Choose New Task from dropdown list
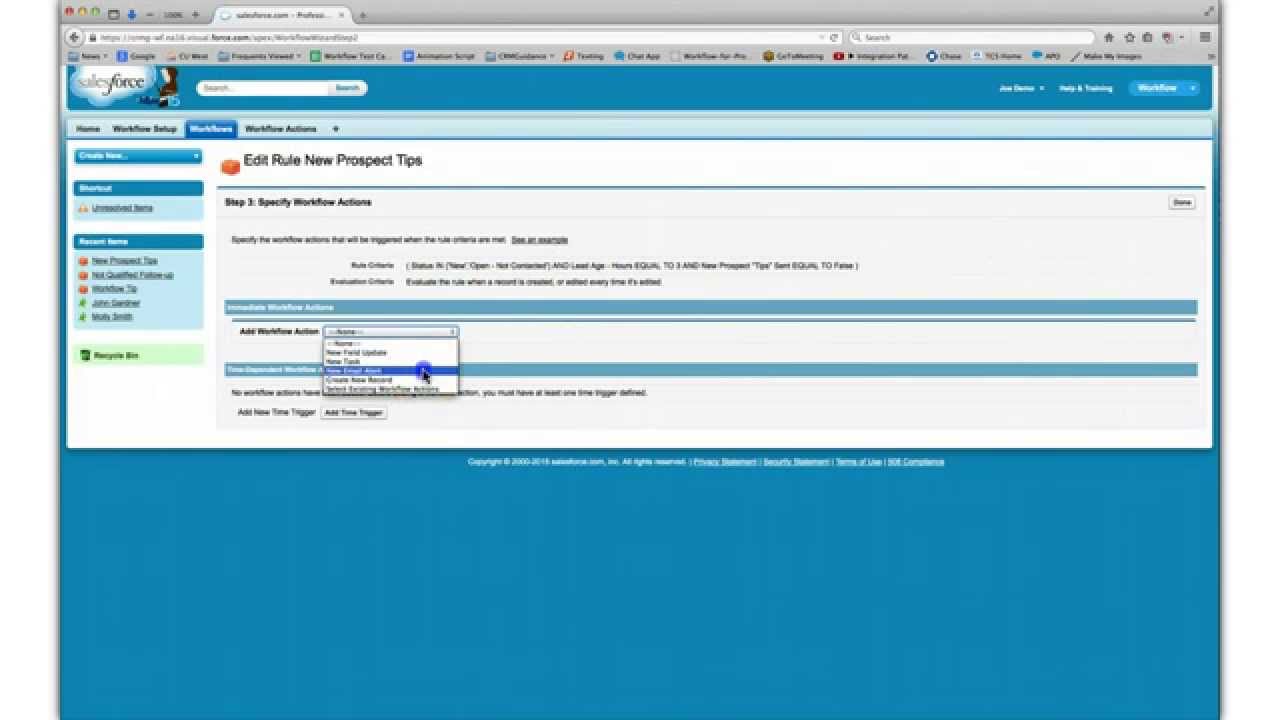The width and height of the screenshot is (1280, 720). coord(391,362)
